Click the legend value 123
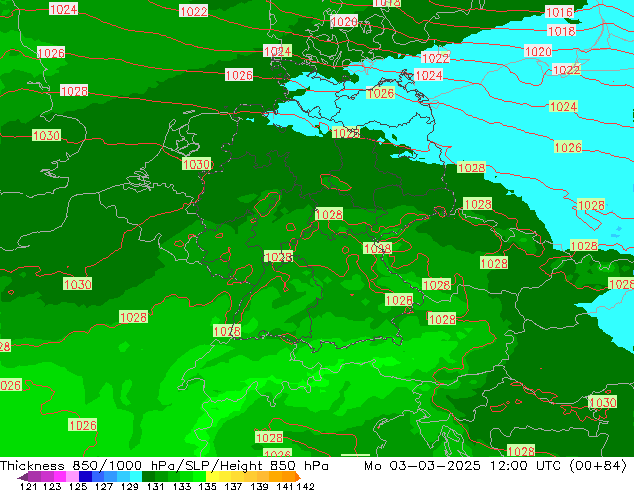This screenshot has height=490, width=634. click(52, 486)
